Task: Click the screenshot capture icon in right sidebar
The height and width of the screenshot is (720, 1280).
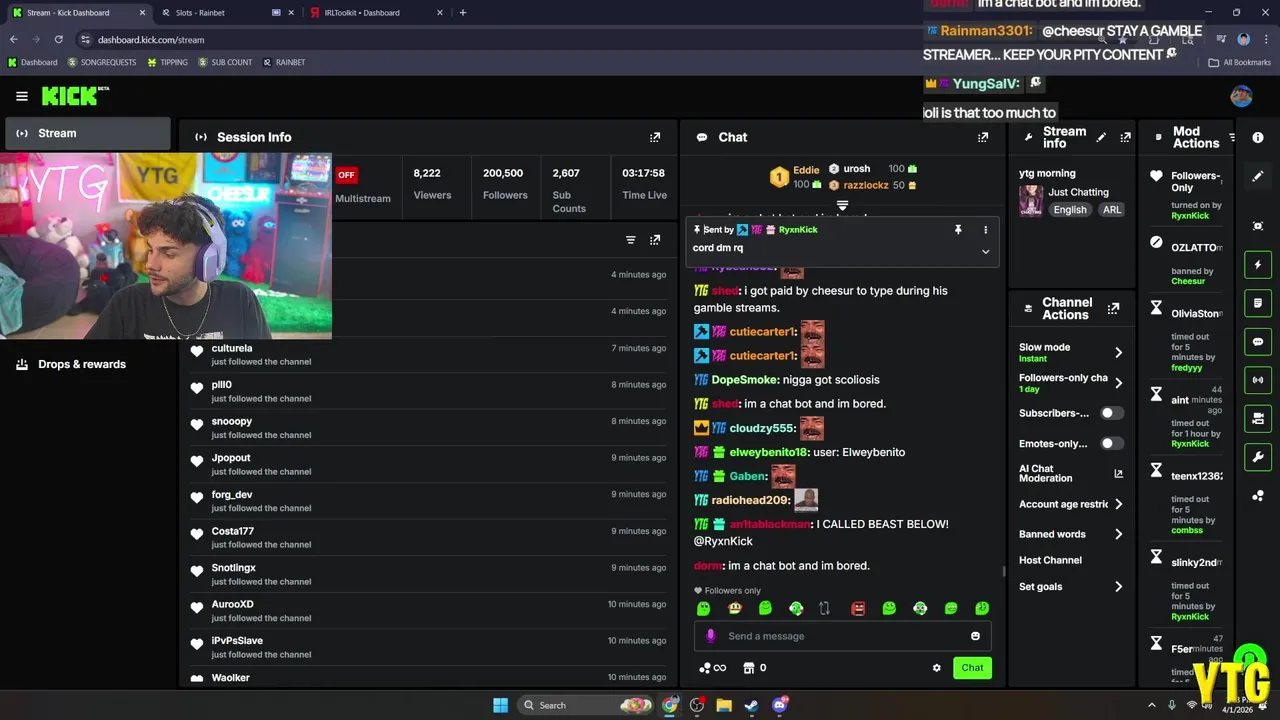Action: pos(1258,226)
